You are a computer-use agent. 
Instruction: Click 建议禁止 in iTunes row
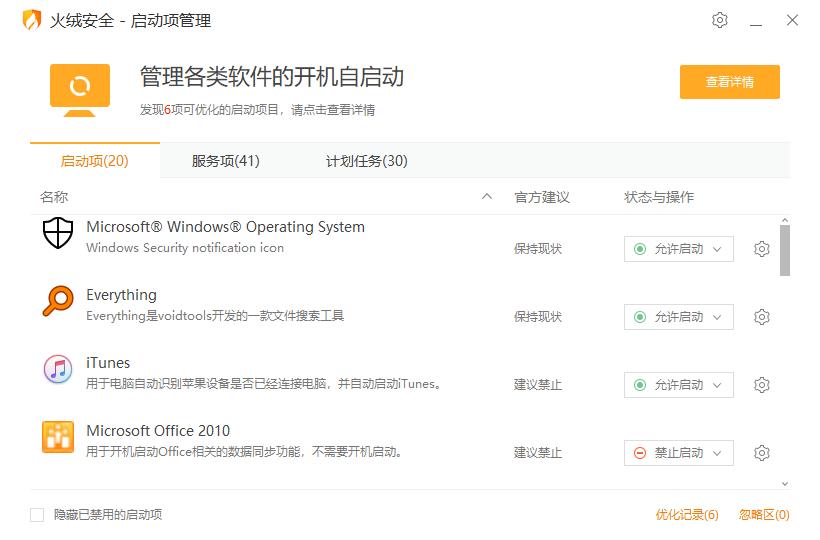[538, 385]
